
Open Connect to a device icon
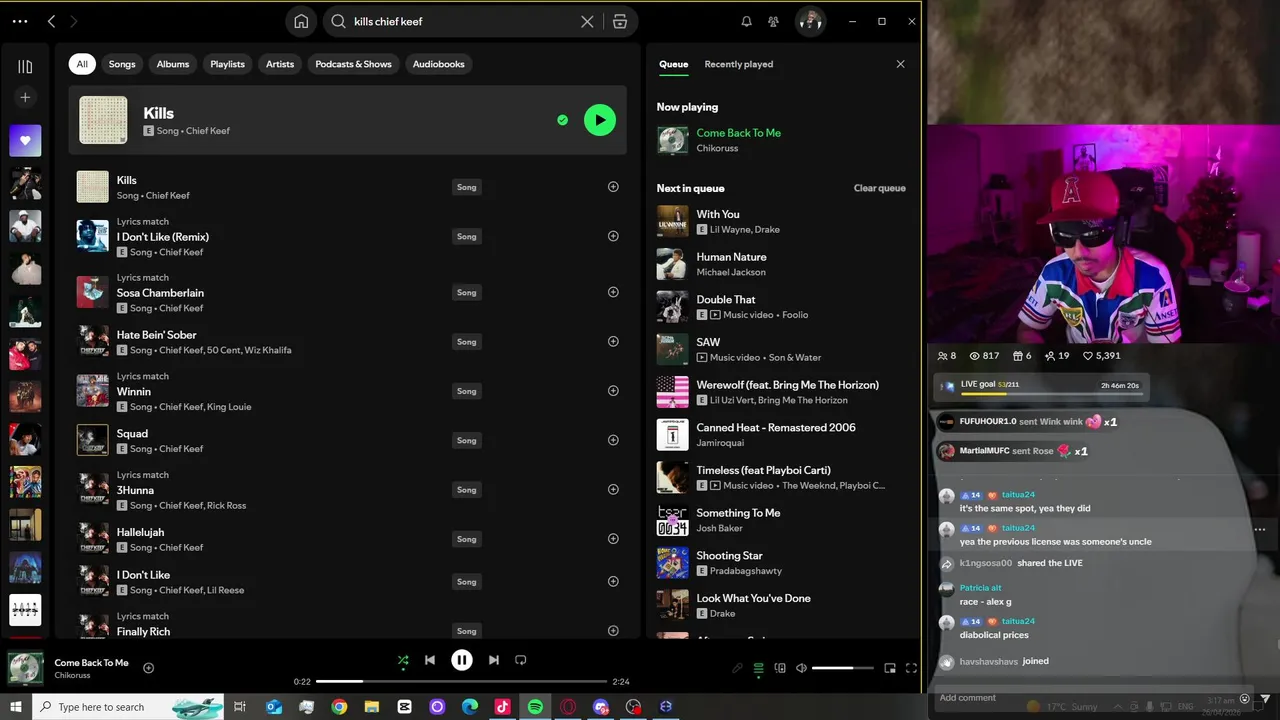tap(780, 668)
